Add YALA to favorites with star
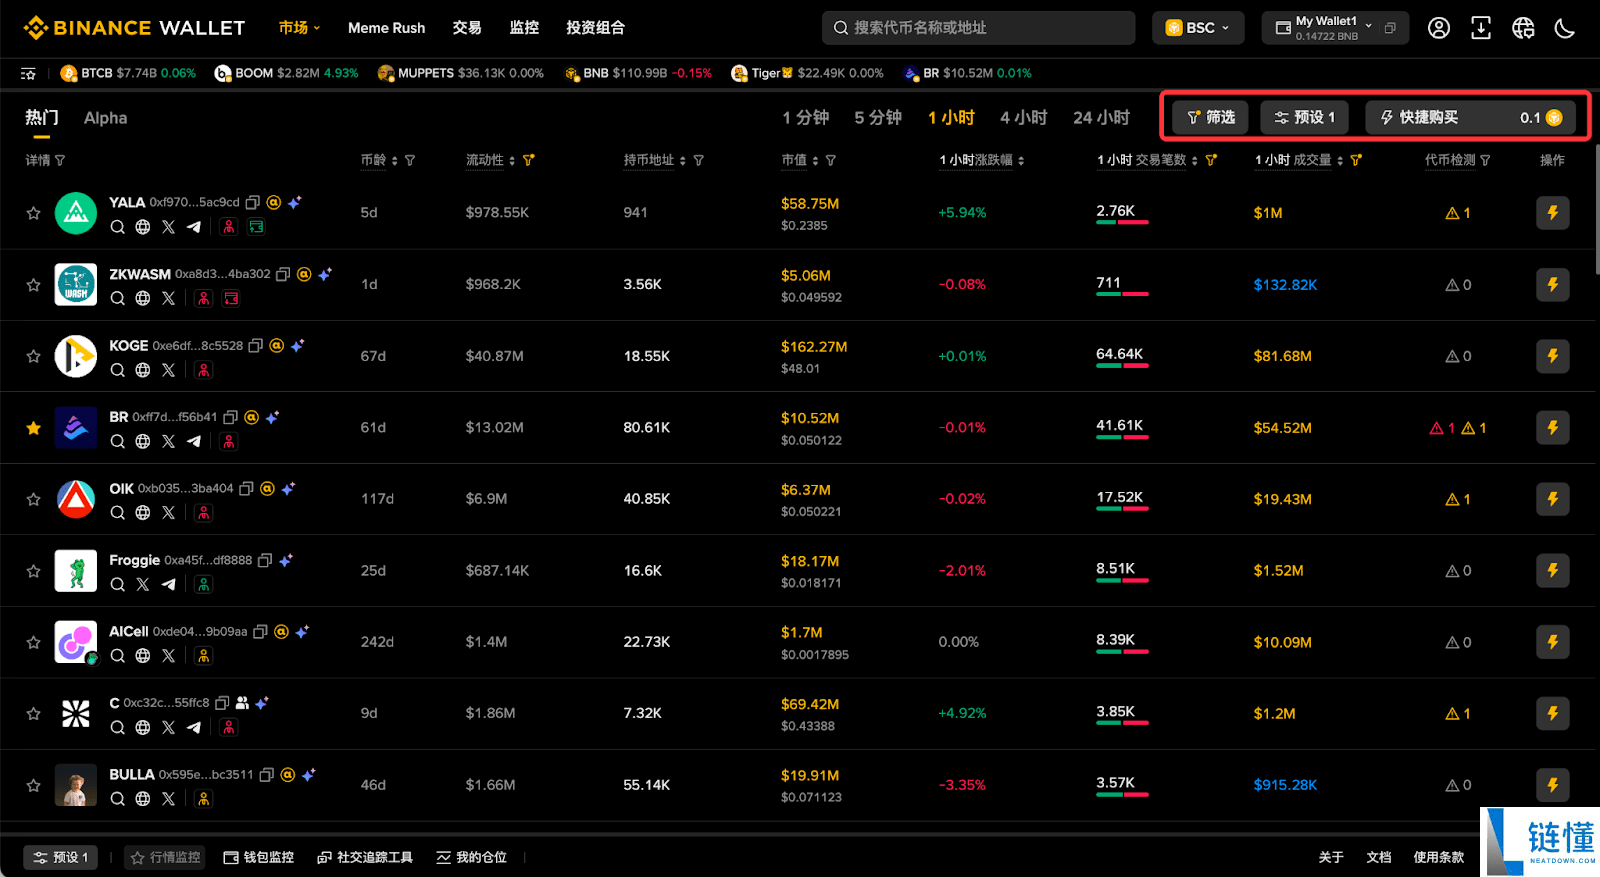Viewport: 1600px width, 877px height. (34, 213)
